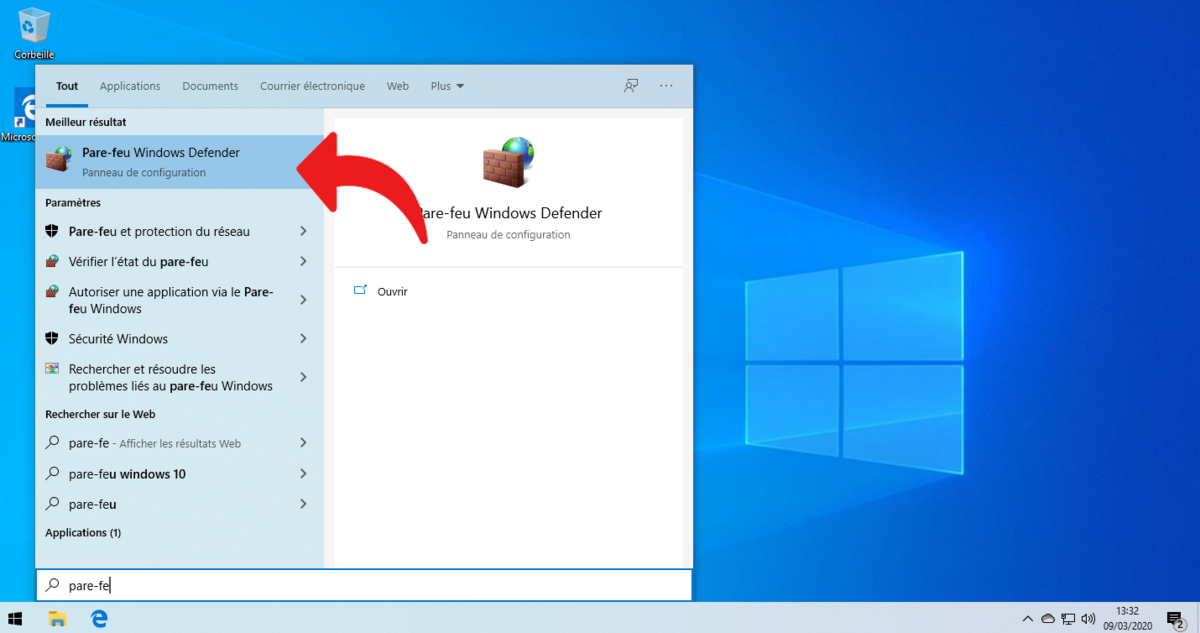Click shield icon beside Sécurité Windows

52,339
